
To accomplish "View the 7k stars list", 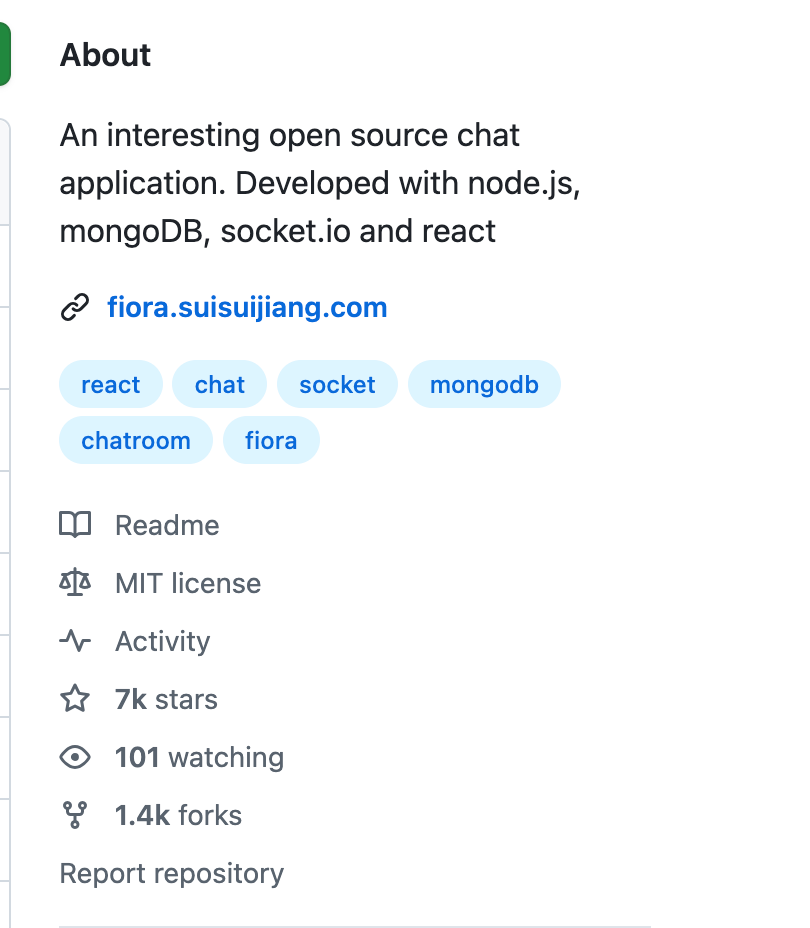I will (x=166, y=699).
